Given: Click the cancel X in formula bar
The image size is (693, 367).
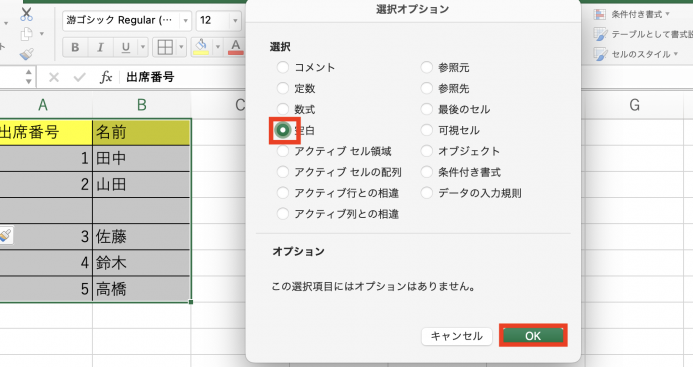Looking at the screenshot, I should (54, 78).
